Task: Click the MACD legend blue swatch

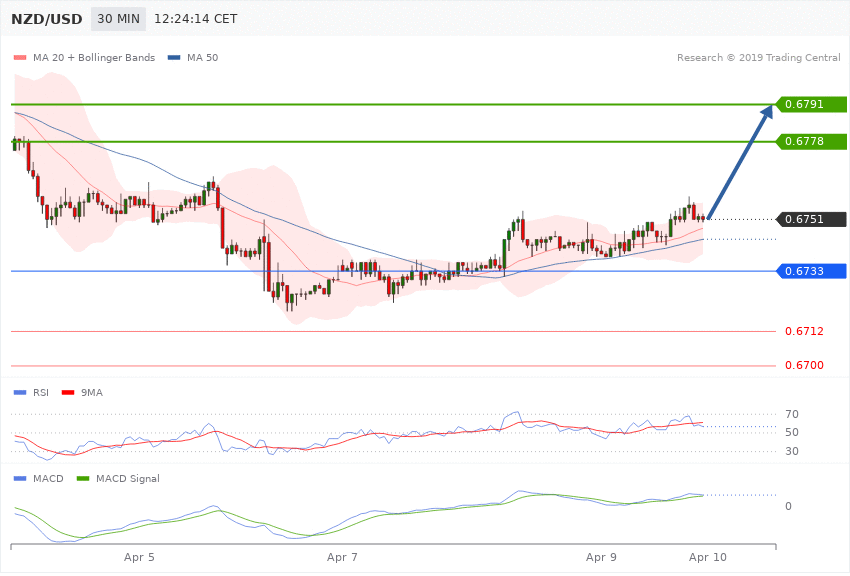Action: [x=20, y=478]
